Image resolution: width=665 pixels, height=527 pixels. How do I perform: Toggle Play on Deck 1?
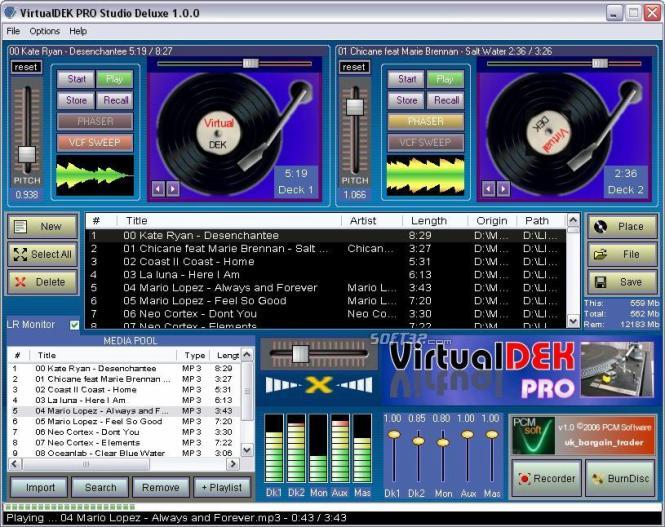115,79
